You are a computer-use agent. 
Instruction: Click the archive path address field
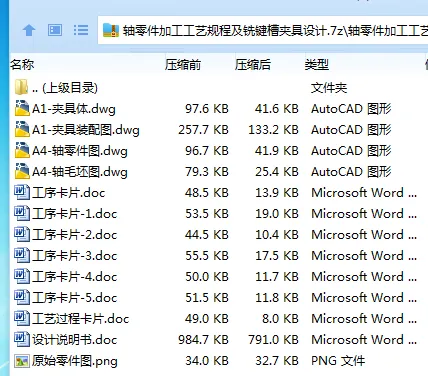point(263,30)
